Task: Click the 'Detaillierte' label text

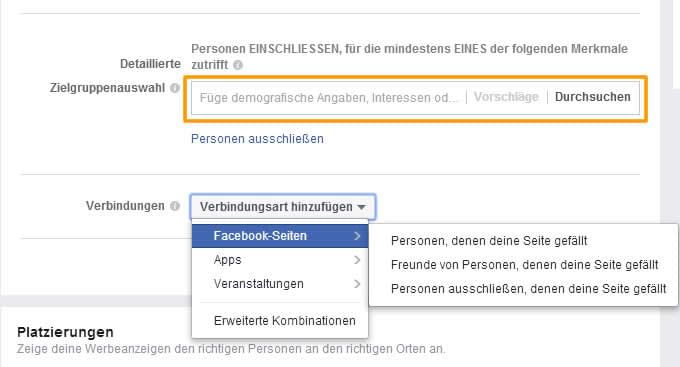Action: tap(150, 64)
